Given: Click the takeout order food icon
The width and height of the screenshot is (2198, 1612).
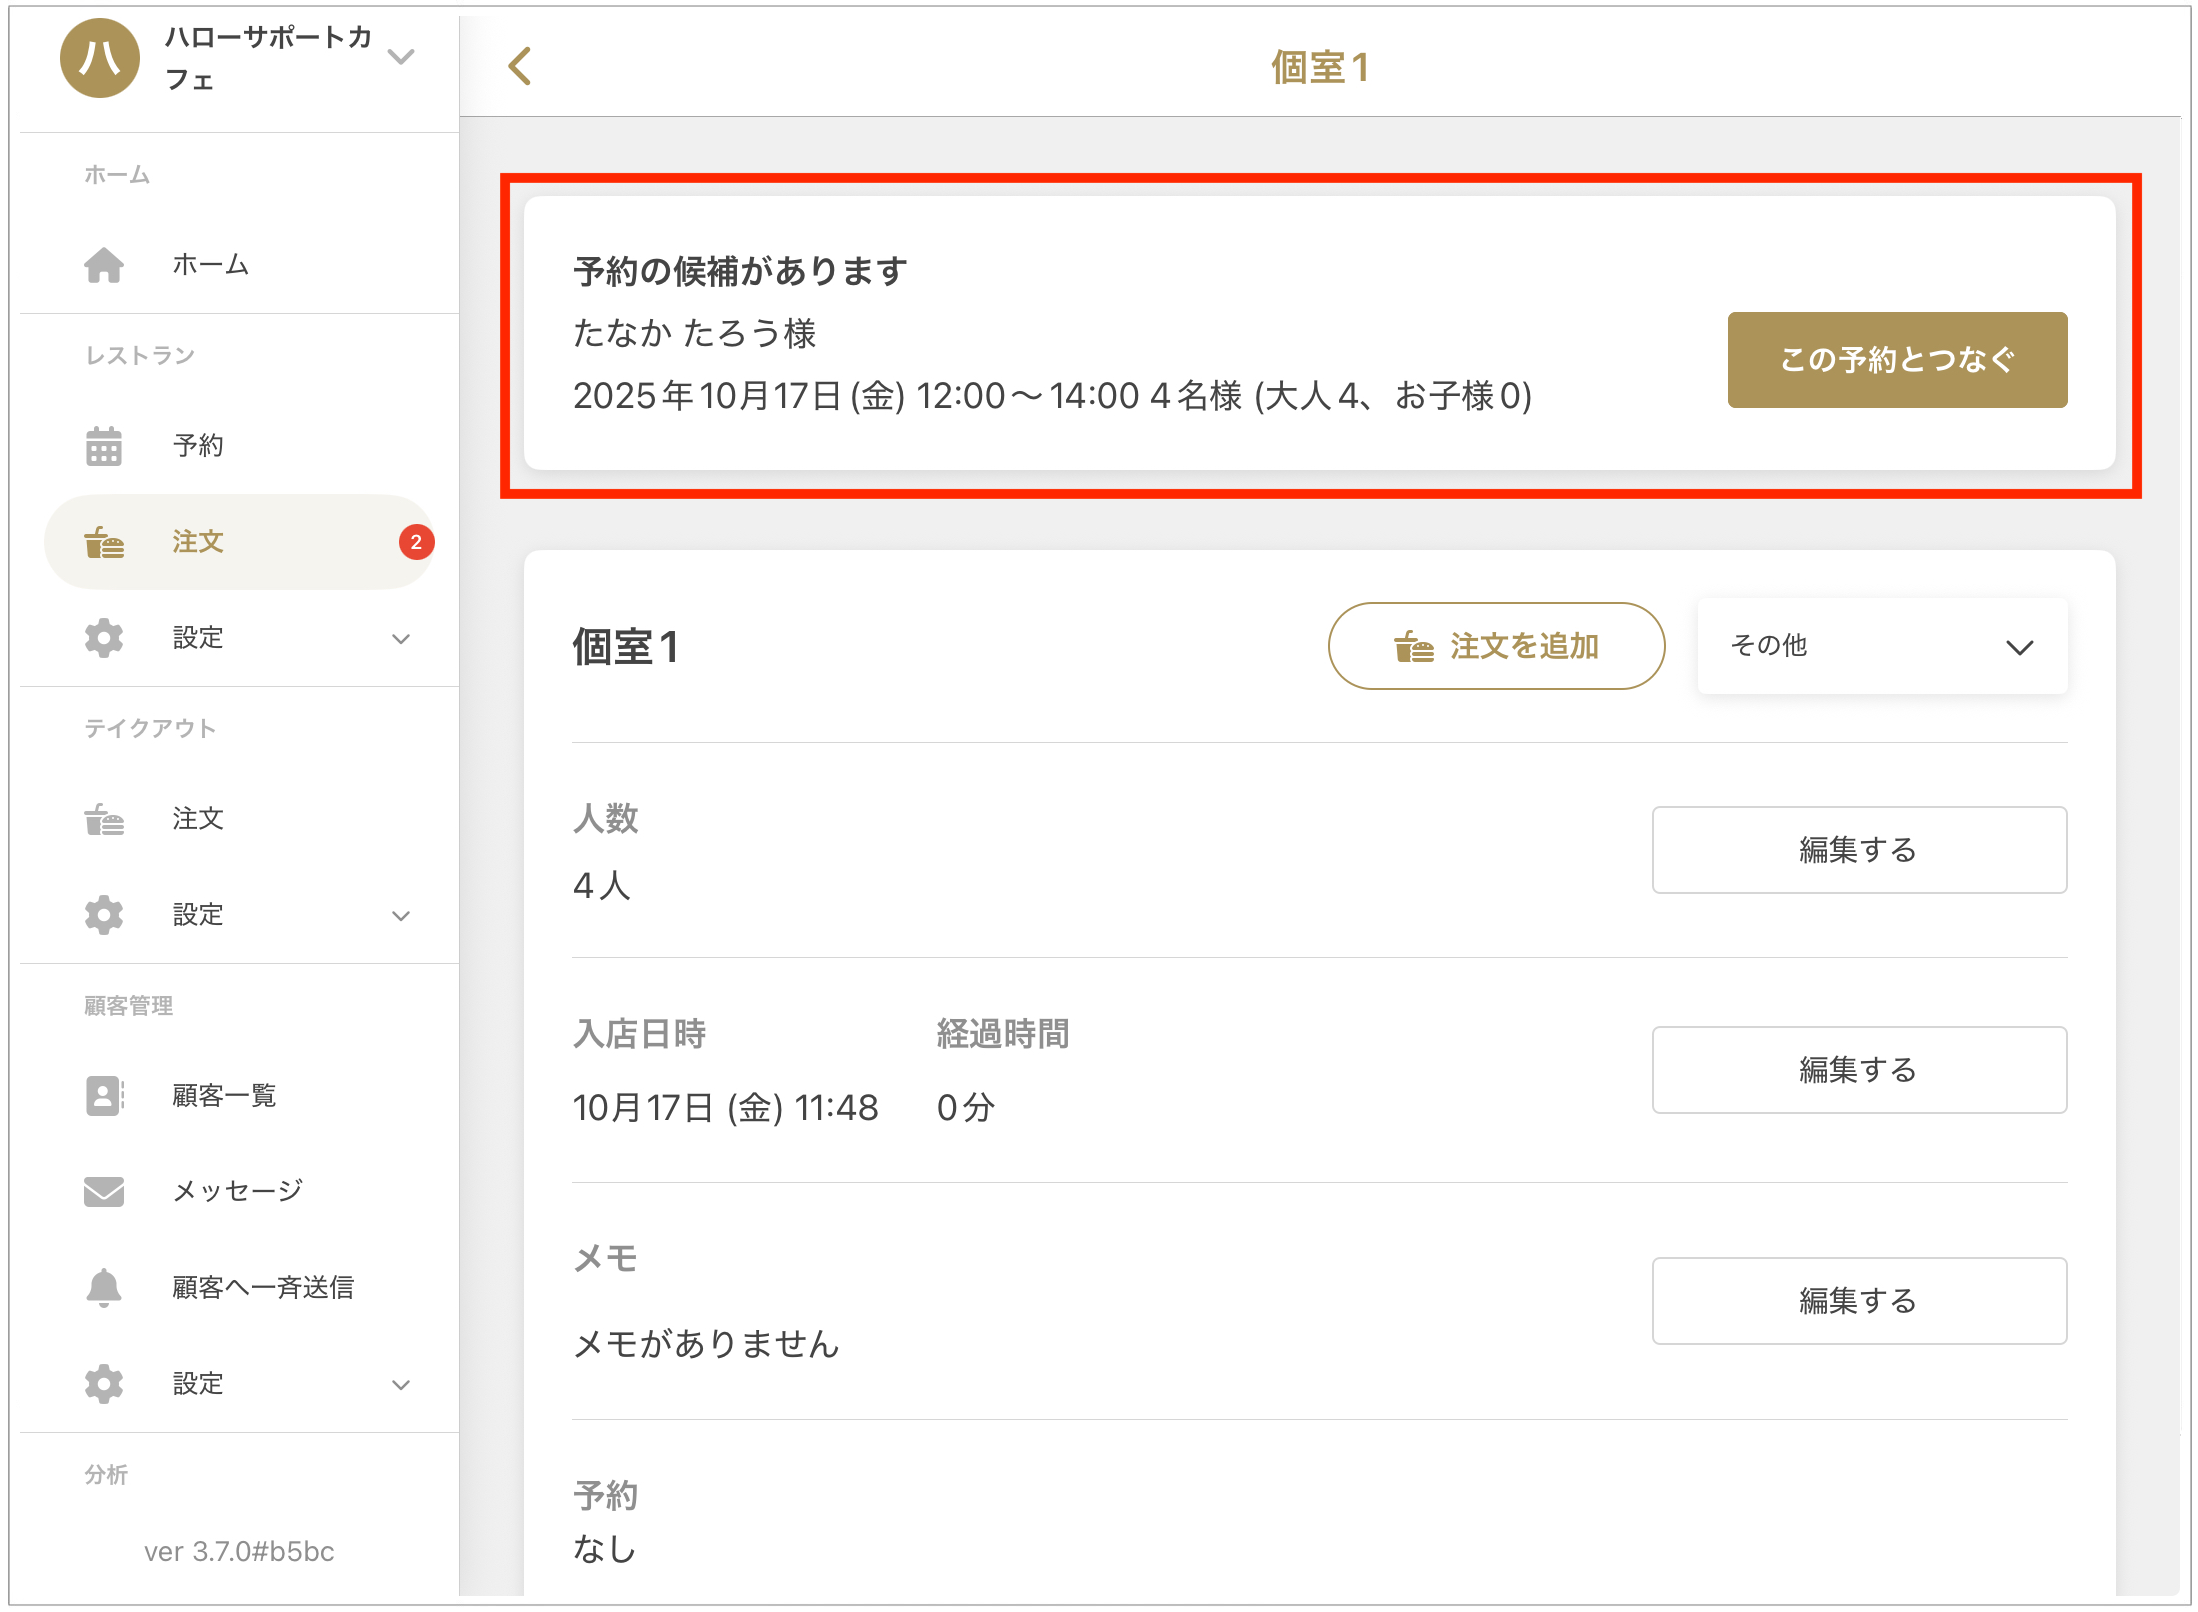Looking at the screenshot, I should 104,819.
